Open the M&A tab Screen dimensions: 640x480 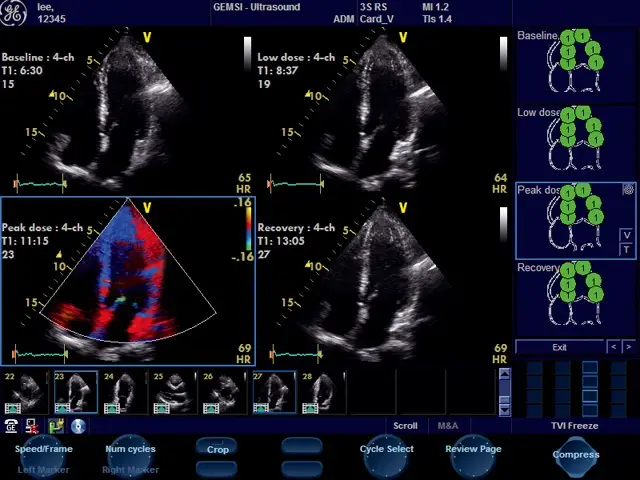point(448,425)
